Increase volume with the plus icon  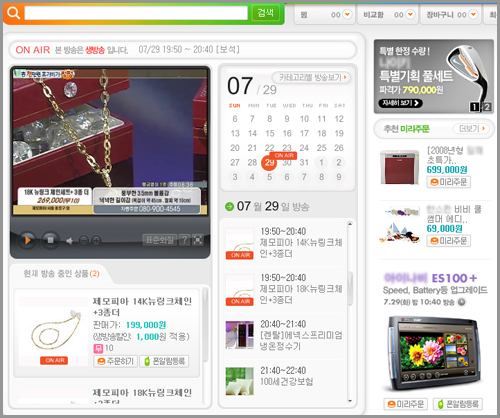click(96, 241)
